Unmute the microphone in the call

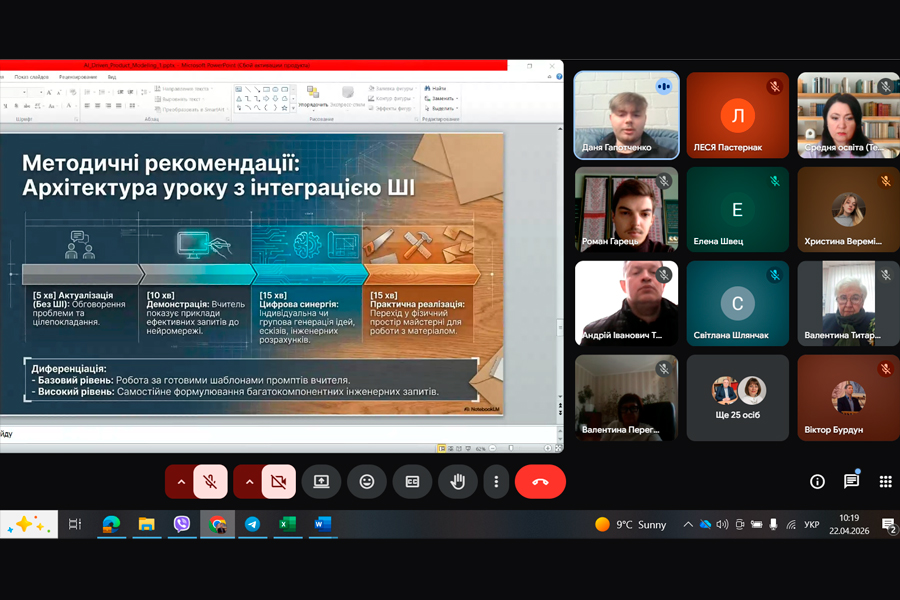click(210, 482)
